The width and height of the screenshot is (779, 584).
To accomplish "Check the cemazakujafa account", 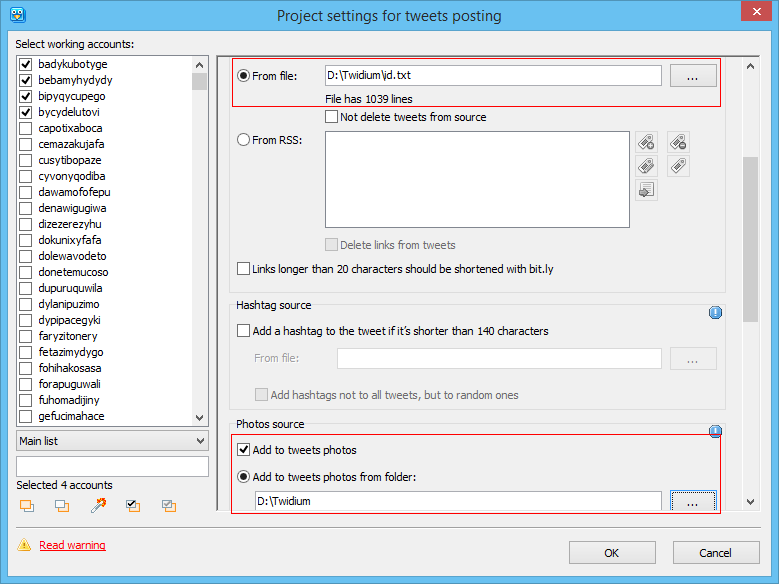I will 25,144.
